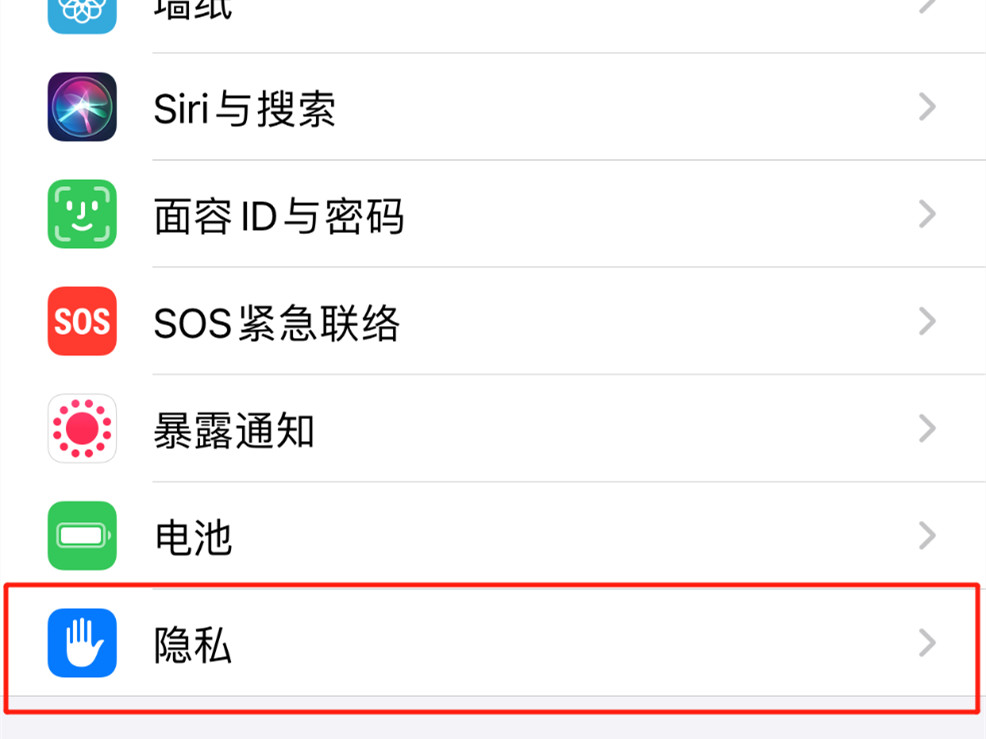Screen dimensions: 986x739
Task: Open Siri与搜索 settings
Action: 493,107
